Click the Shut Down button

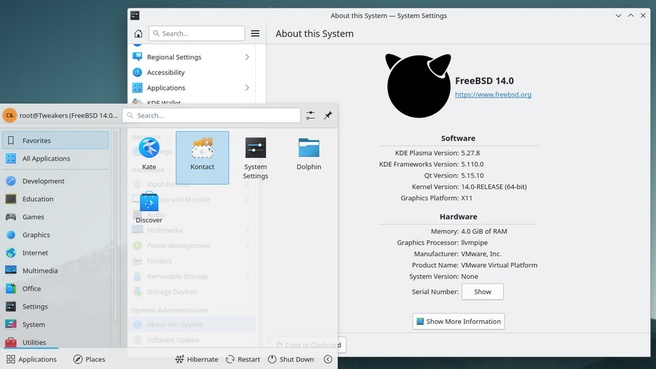click(291, 359)
